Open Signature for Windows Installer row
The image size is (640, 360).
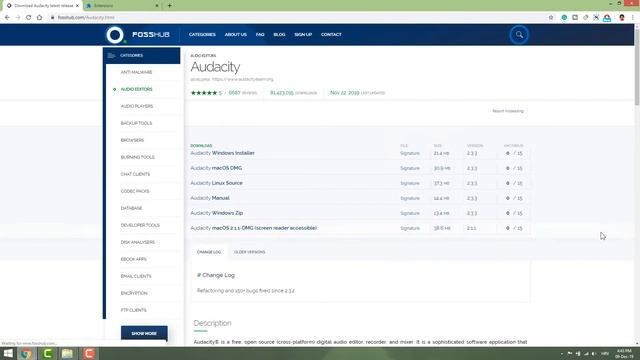coord(410,153)
